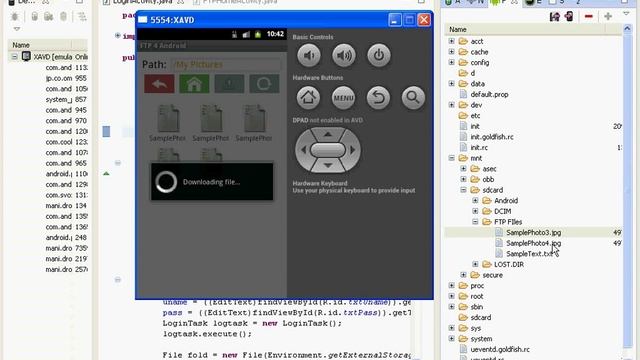Select the secure folder
Image resolution: width=640 pixels, height=360 pixels.
click(x=492, y=275)
